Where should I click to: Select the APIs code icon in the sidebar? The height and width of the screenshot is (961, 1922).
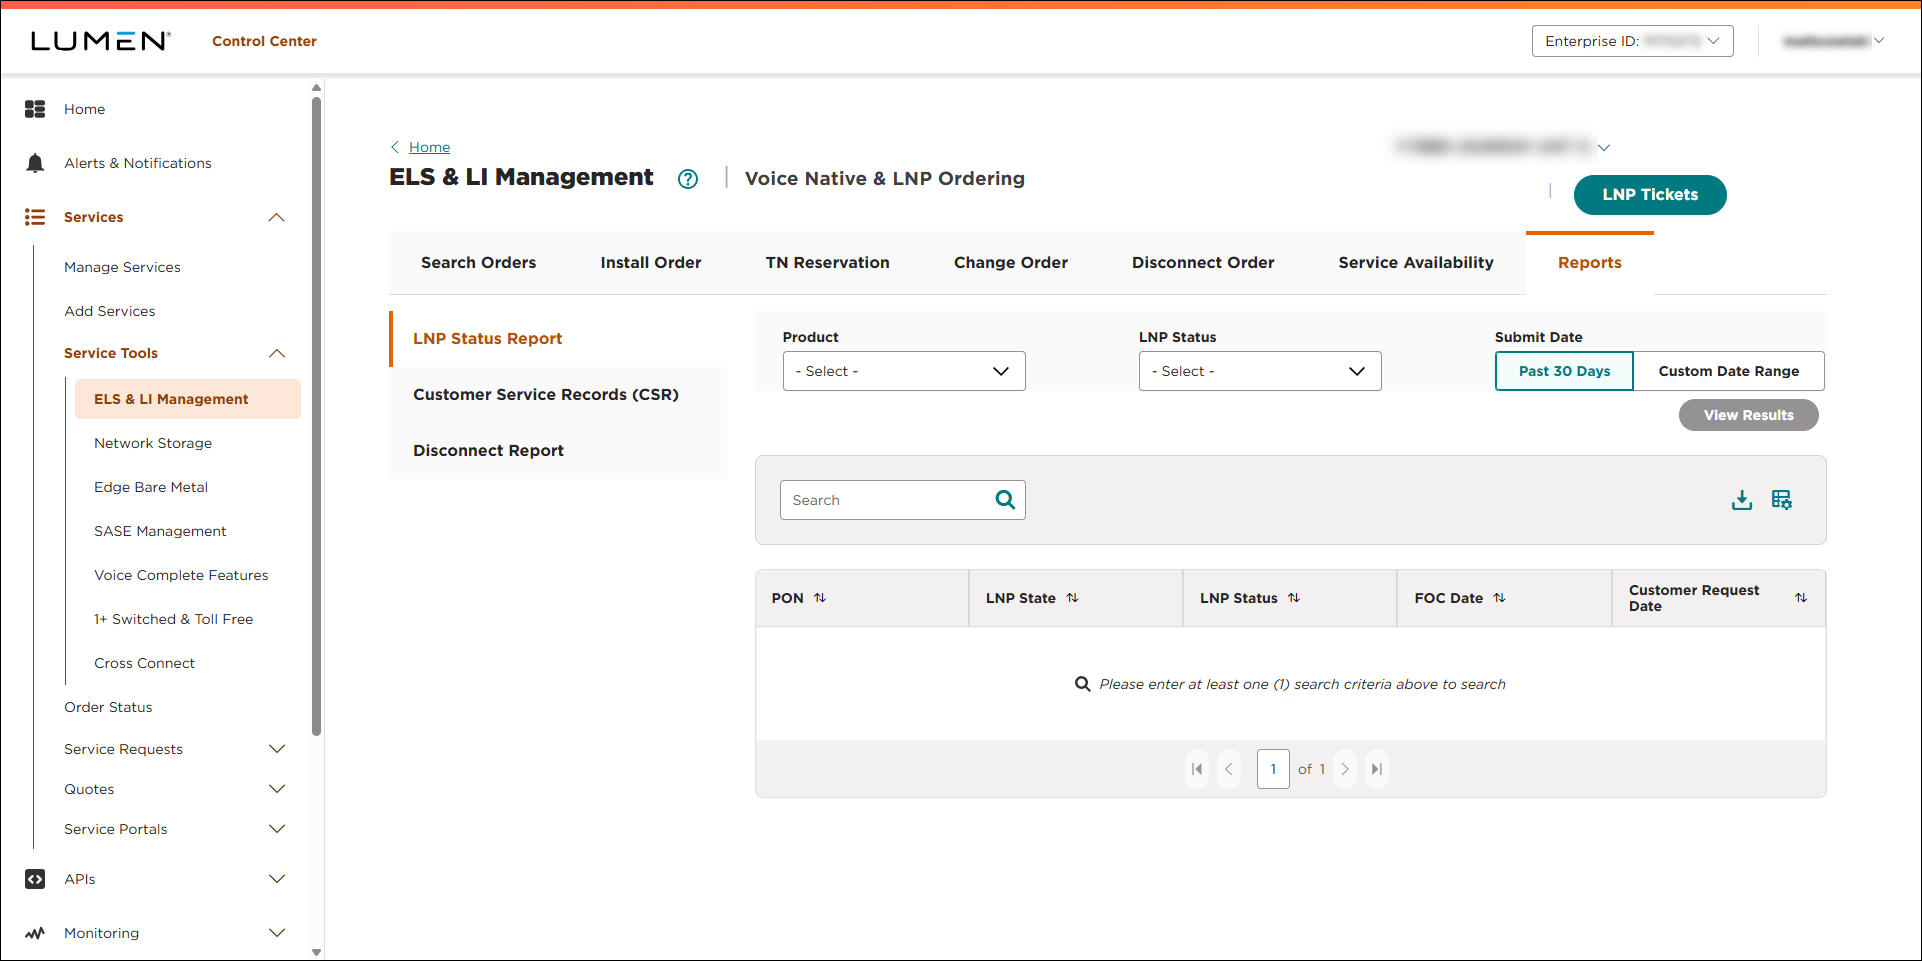coord(35,878)
